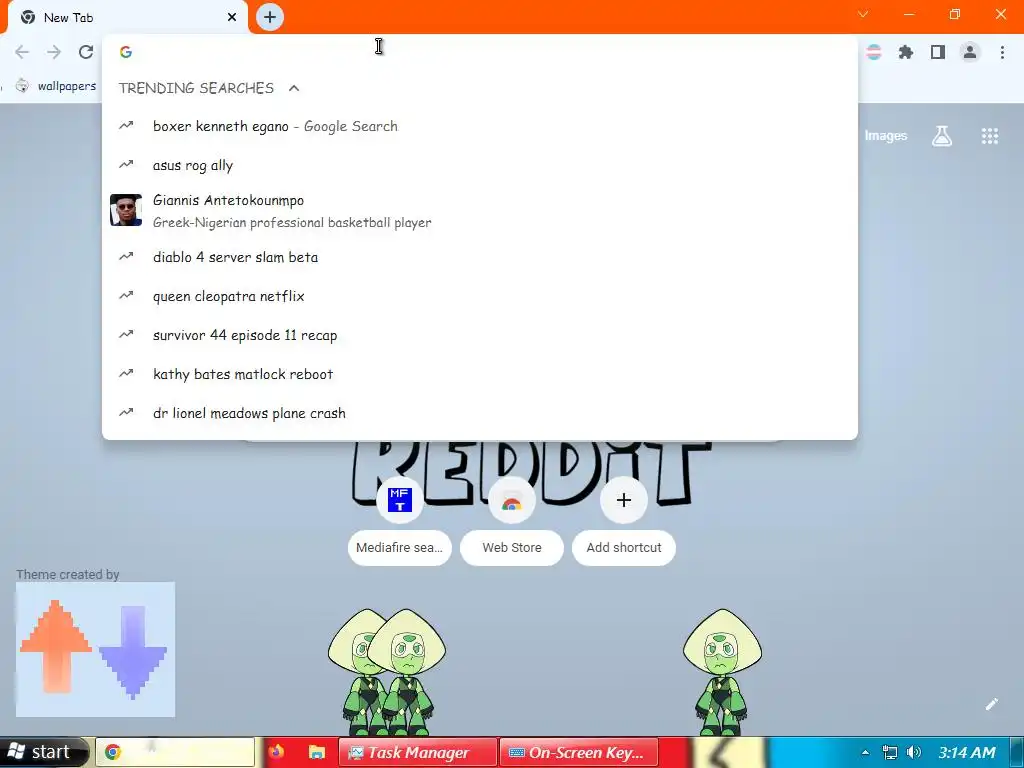This screenshot has height=768, width=1024.
Task: Close the New Tab tab
Action: coord(232,18)
